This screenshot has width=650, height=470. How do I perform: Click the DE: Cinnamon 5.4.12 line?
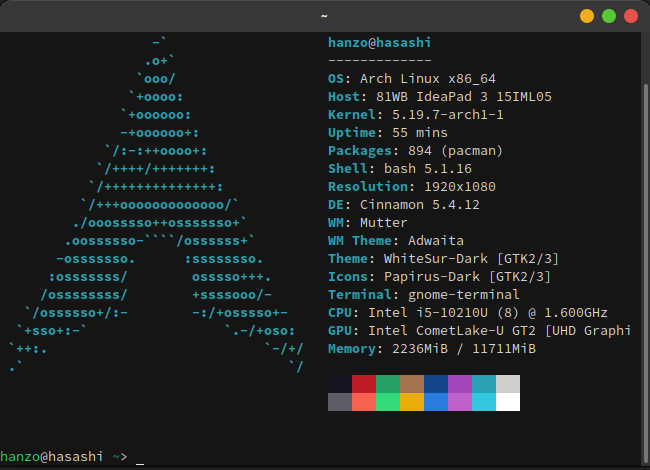404,205
